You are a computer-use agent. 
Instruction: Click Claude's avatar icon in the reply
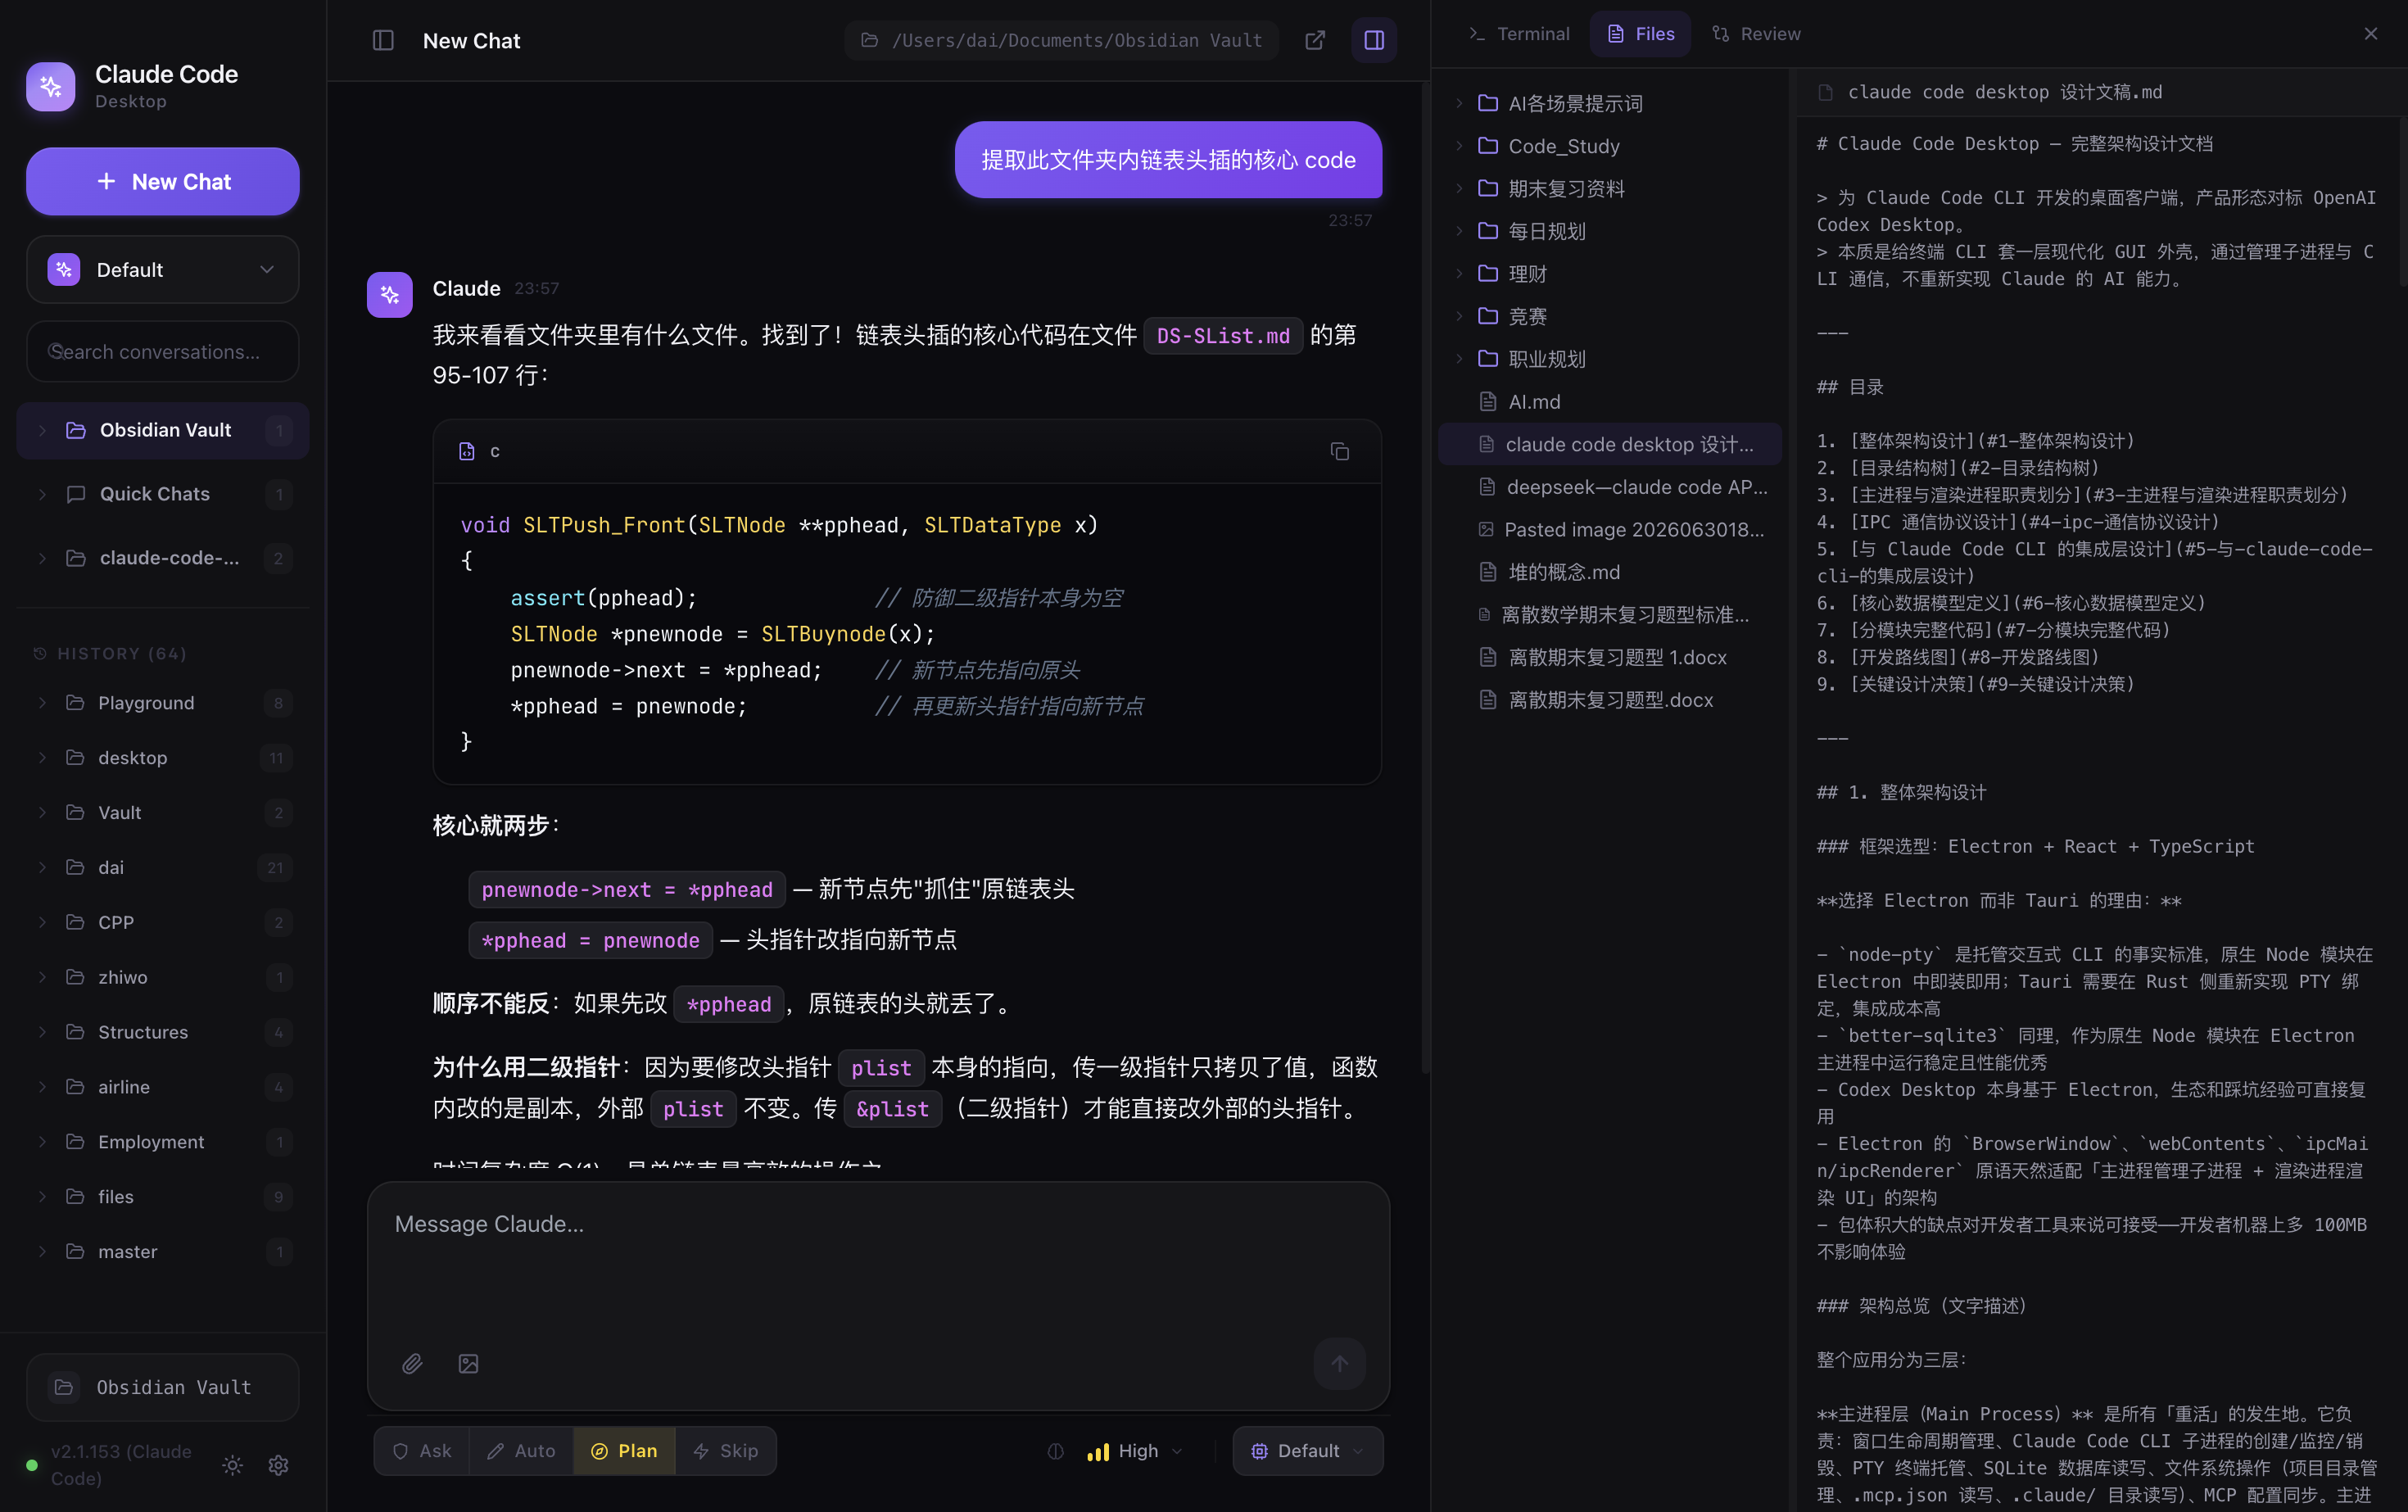390,295
